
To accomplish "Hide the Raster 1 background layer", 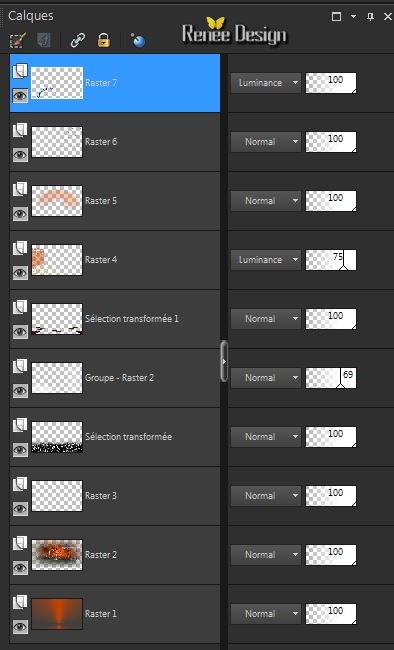I will coord(20,627).
